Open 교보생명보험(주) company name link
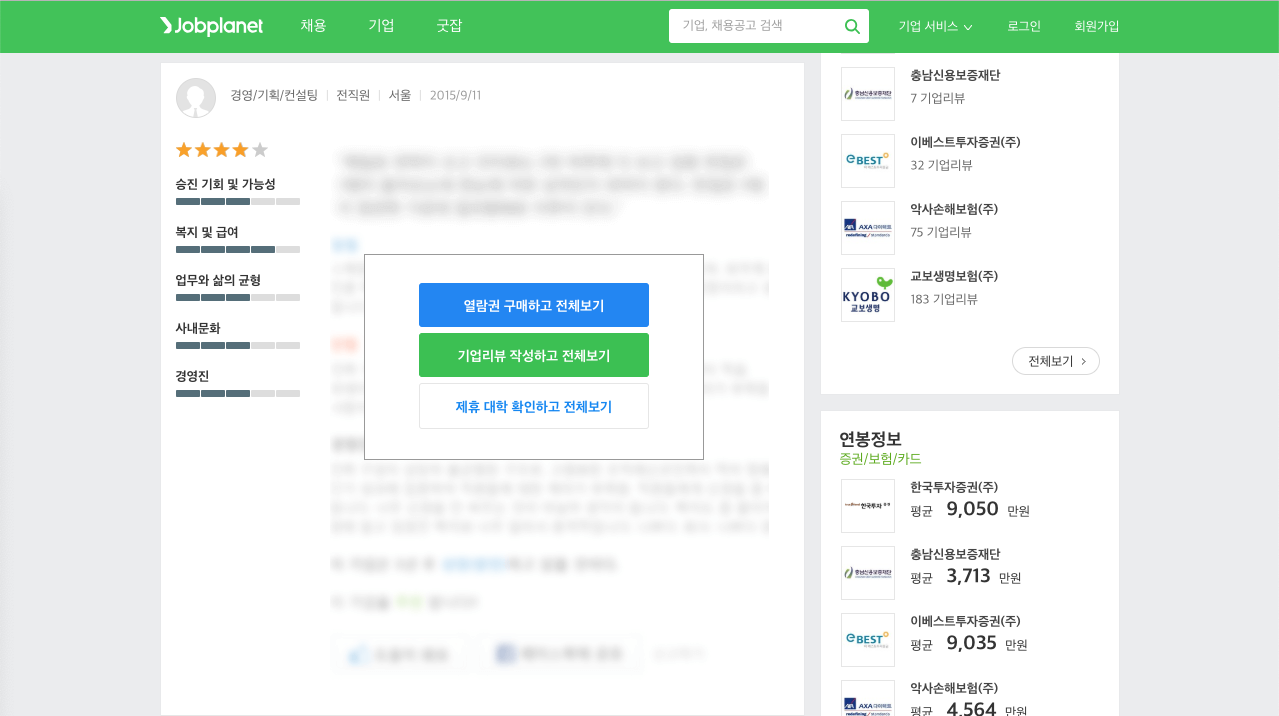 tap(954, 276)
